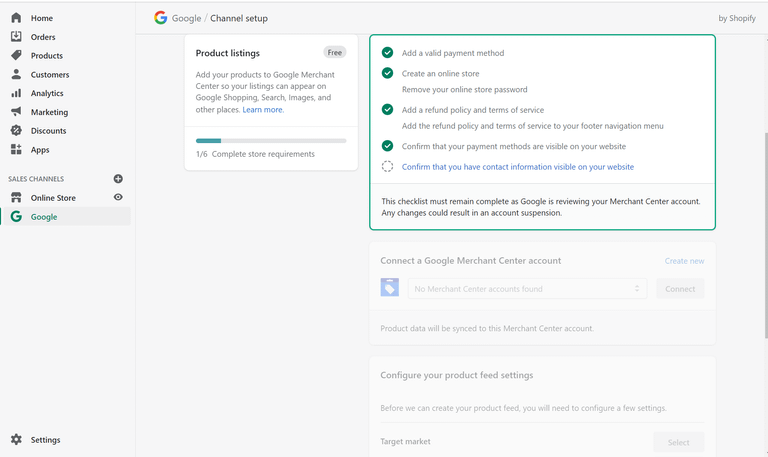The width and height of the screenshot is (768, 457).
Task: Open the Target market Select button
Action: [x=678, y=442]
